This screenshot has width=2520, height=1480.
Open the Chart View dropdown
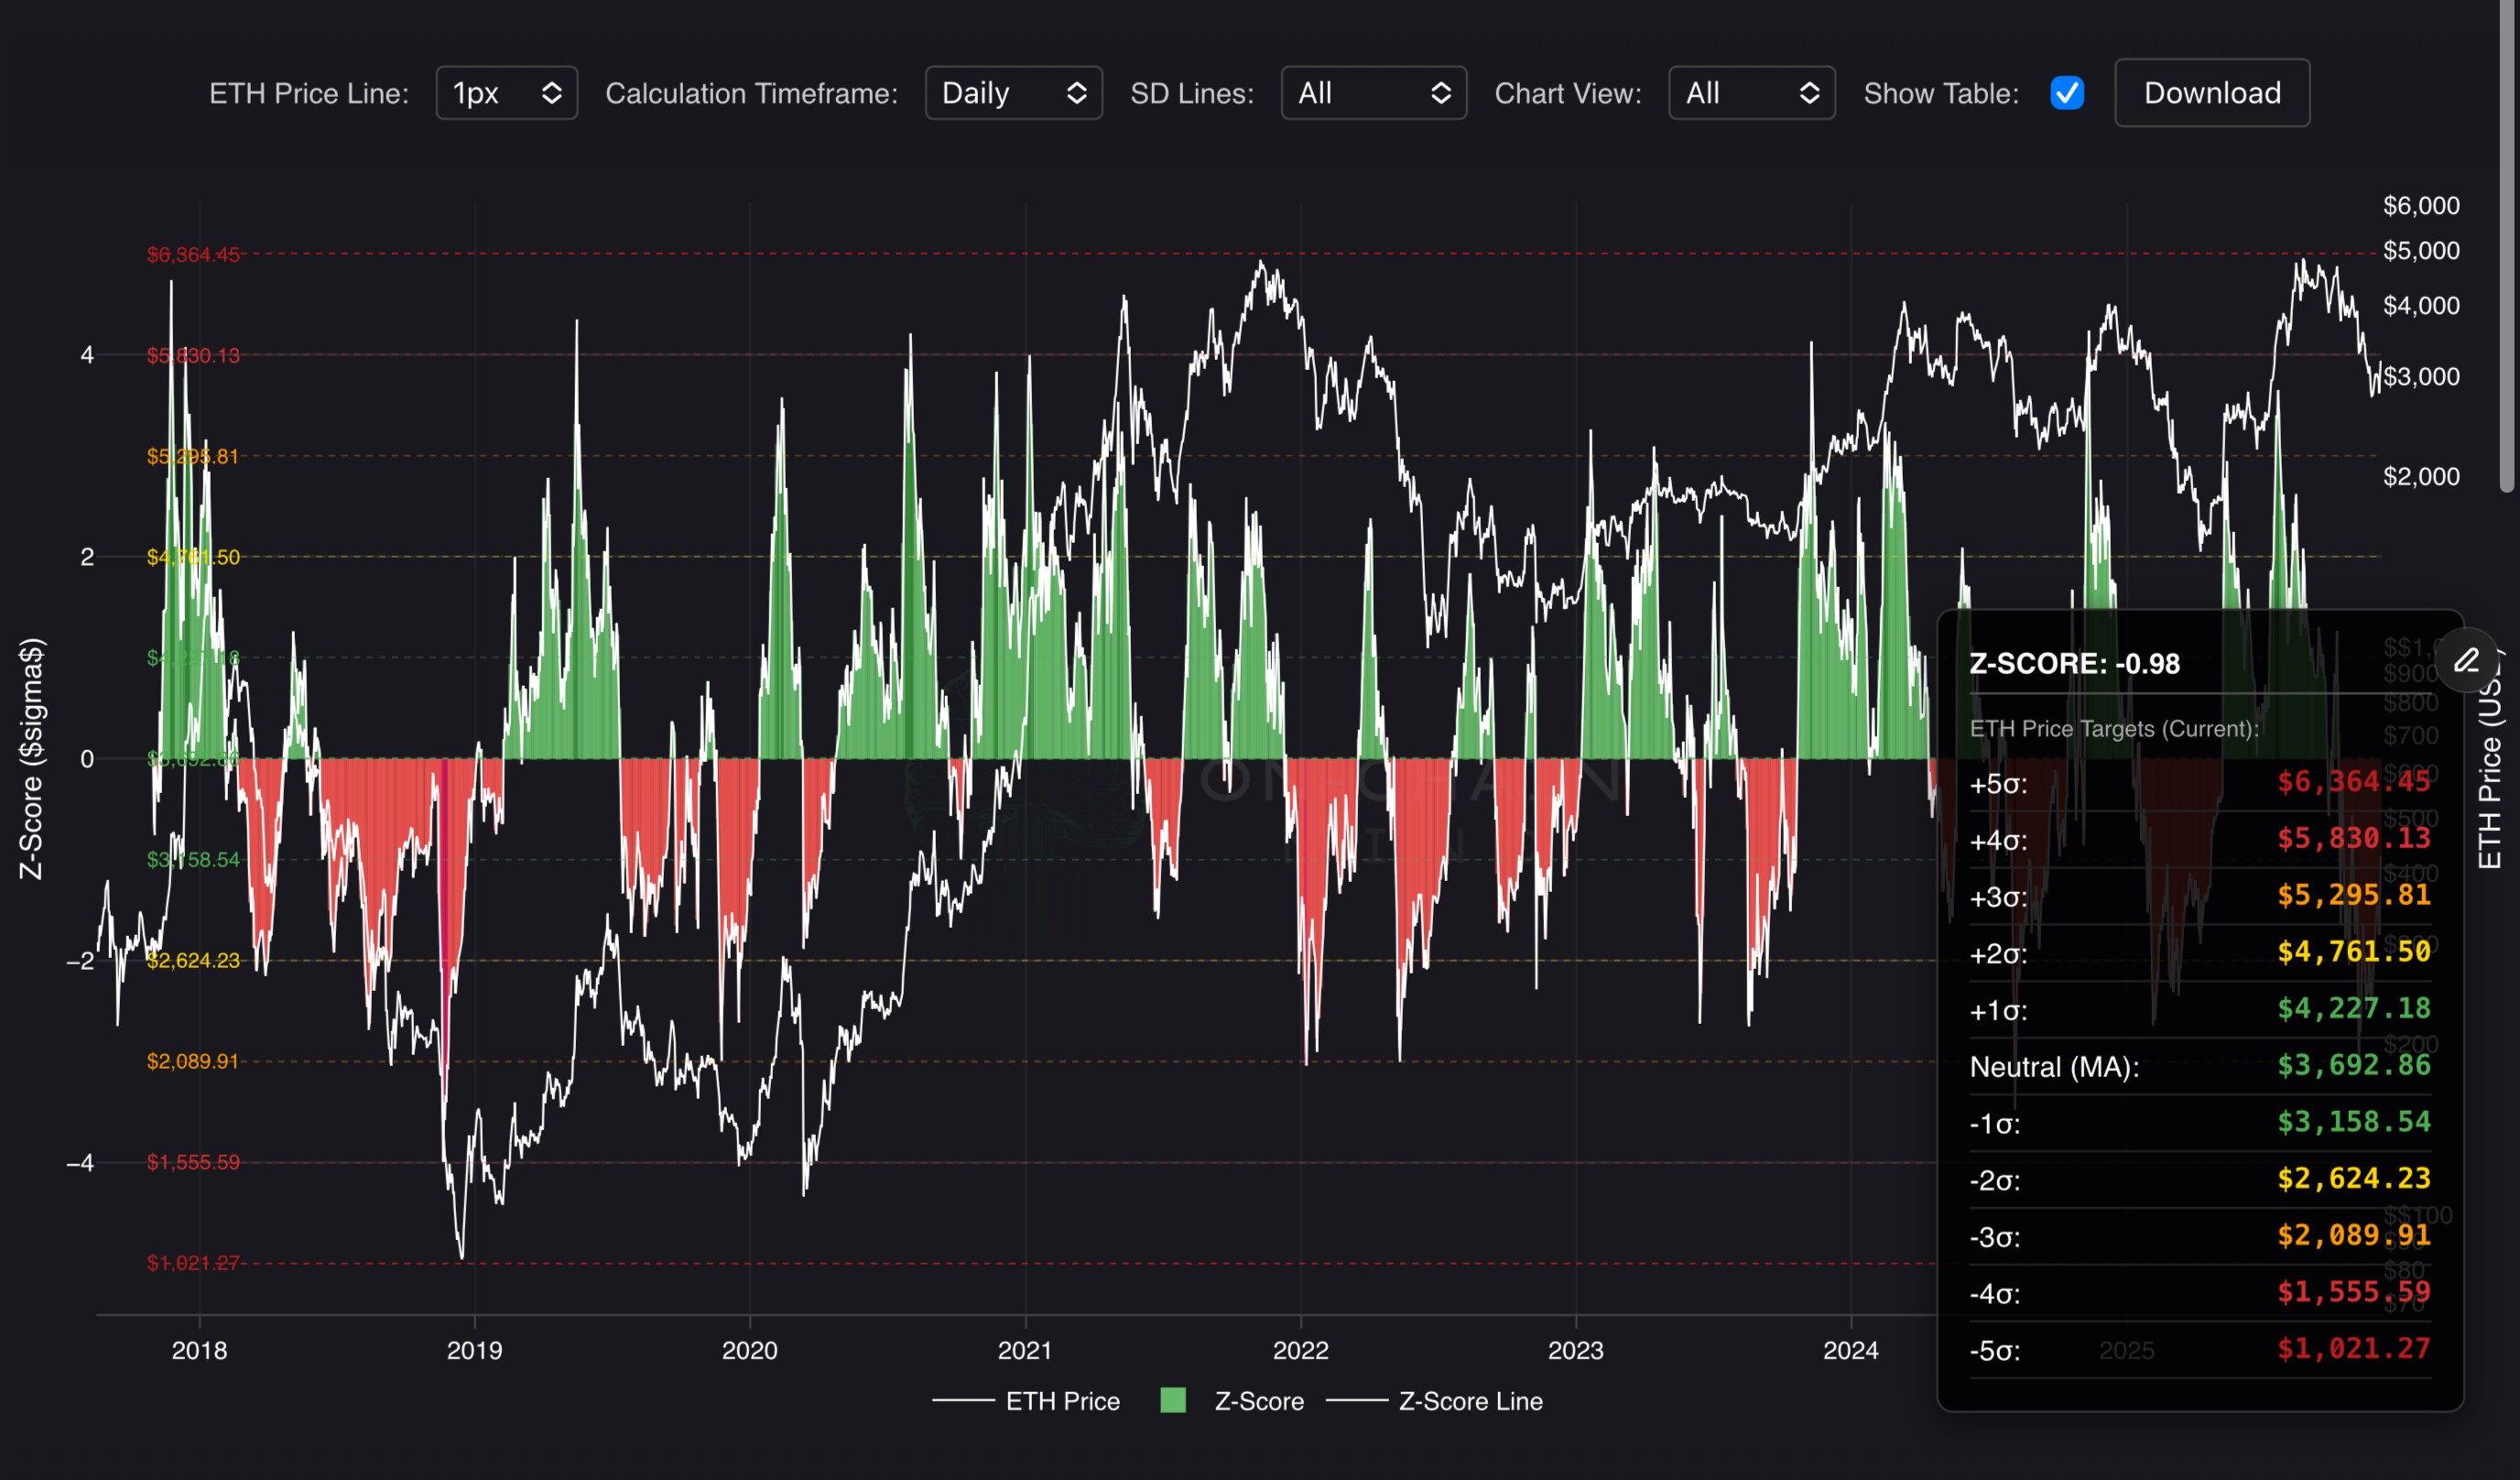tap(1751, 93)
